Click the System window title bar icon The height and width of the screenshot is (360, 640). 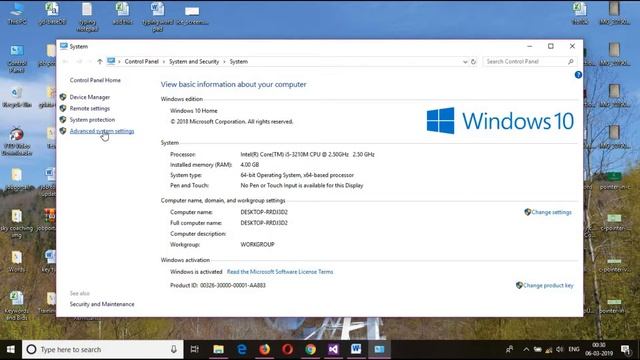click(64, 46)
